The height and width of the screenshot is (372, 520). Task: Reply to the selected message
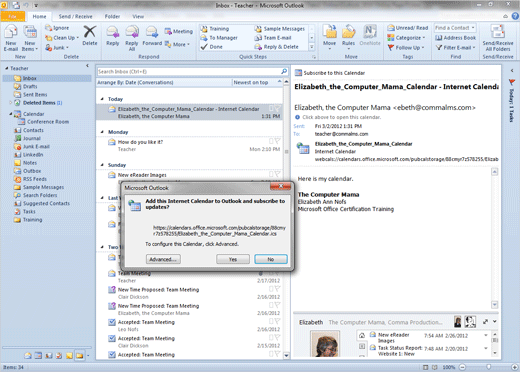(x=113, y=36)
